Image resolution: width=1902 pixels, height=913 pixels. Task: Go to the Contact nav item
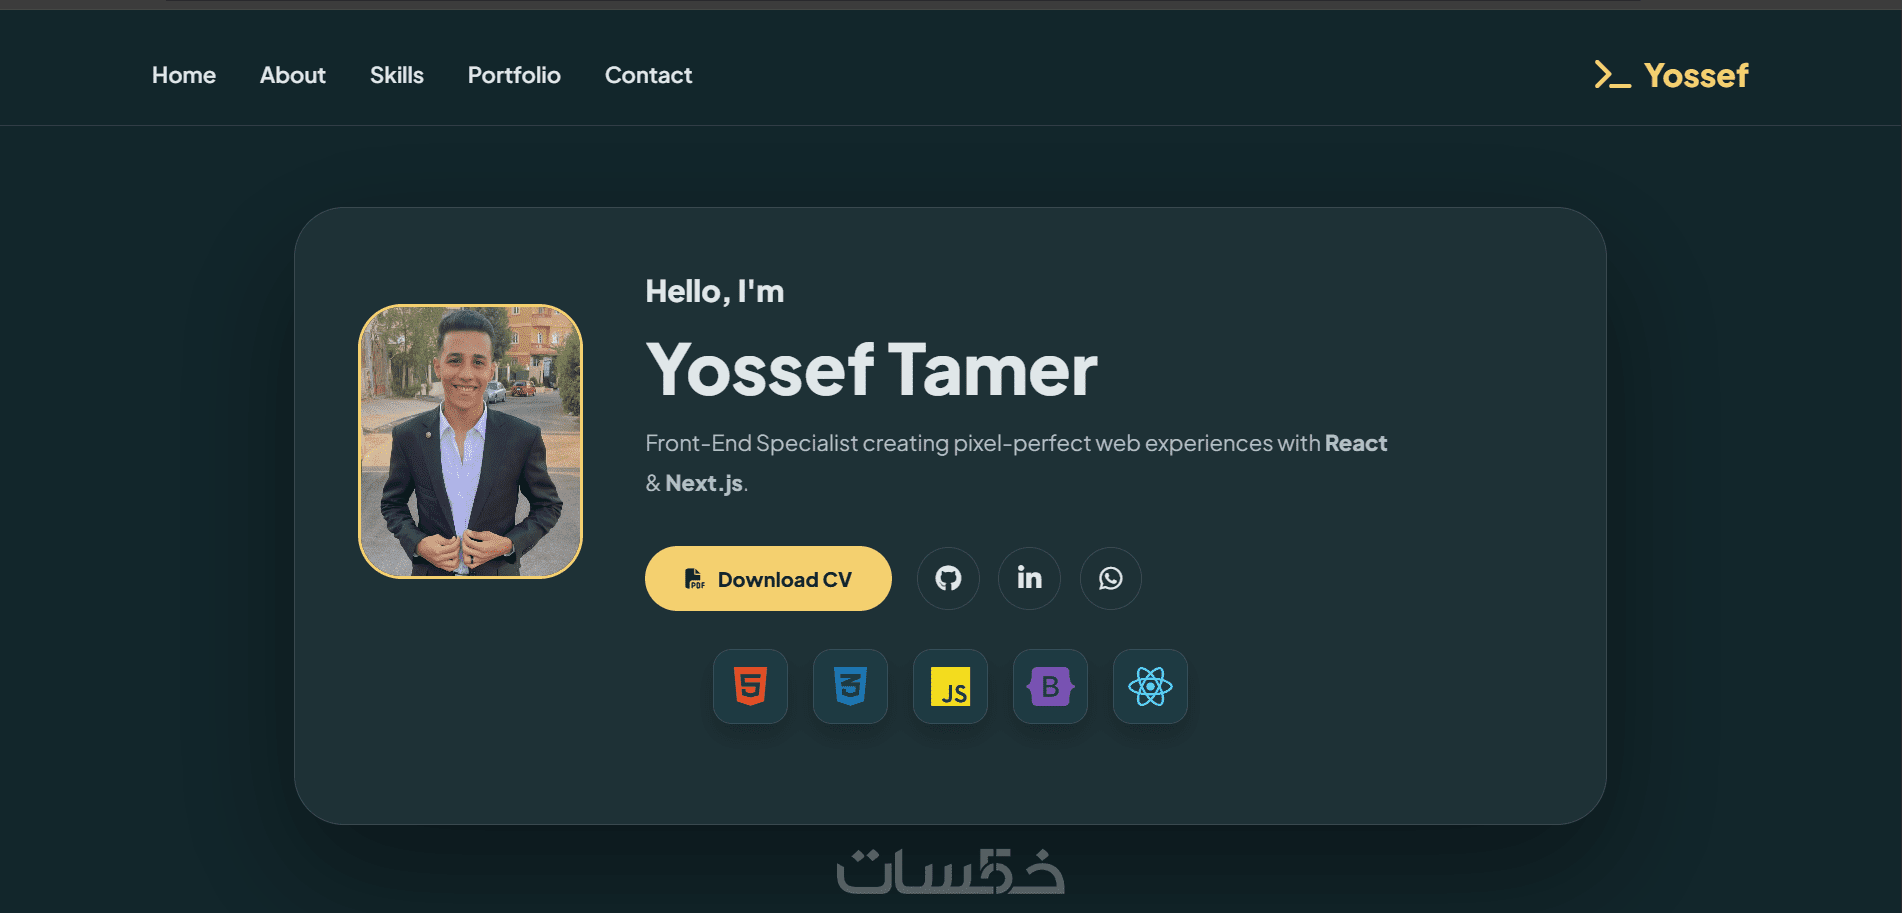[648, 75]
